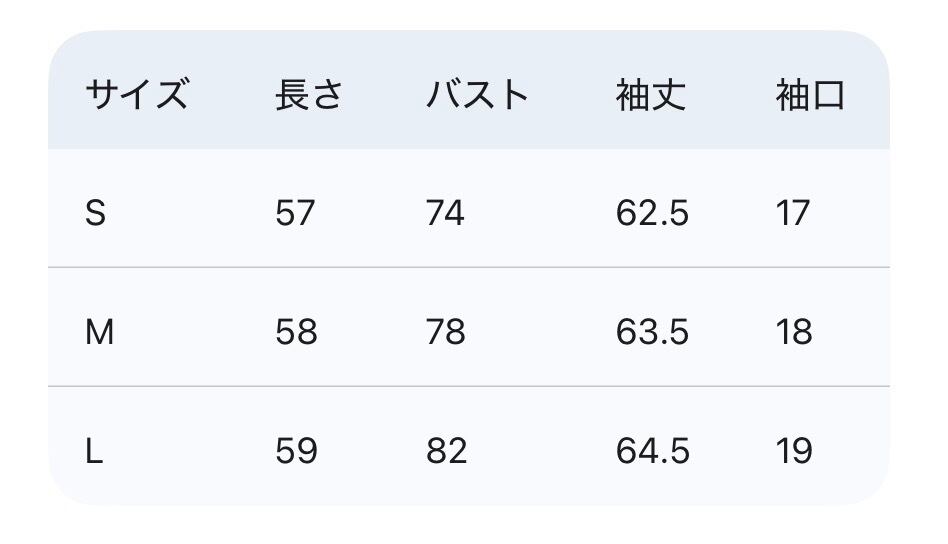
Task: Click sleeve length value 63.5
Action: click(652, 332)
